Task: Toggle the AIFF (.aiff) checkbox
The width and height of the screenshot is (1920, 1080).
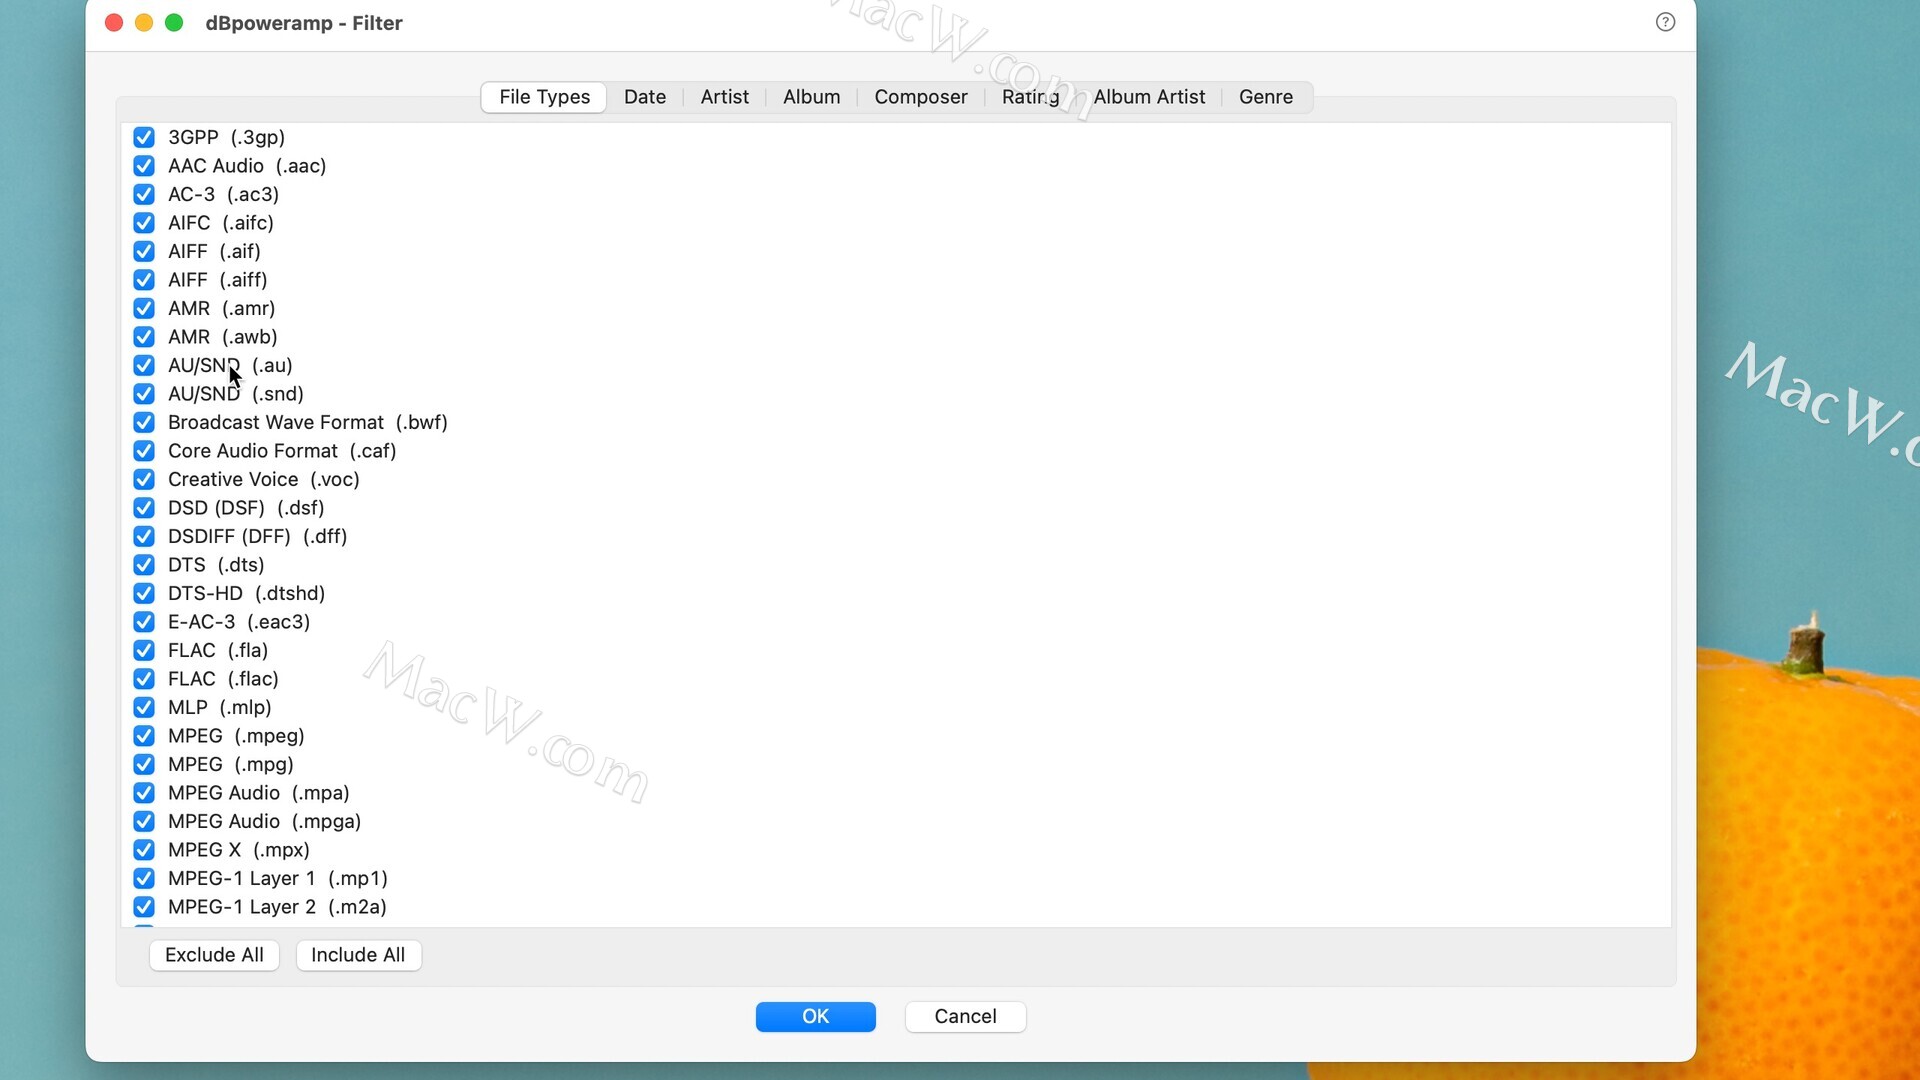Action: point(144,280)
